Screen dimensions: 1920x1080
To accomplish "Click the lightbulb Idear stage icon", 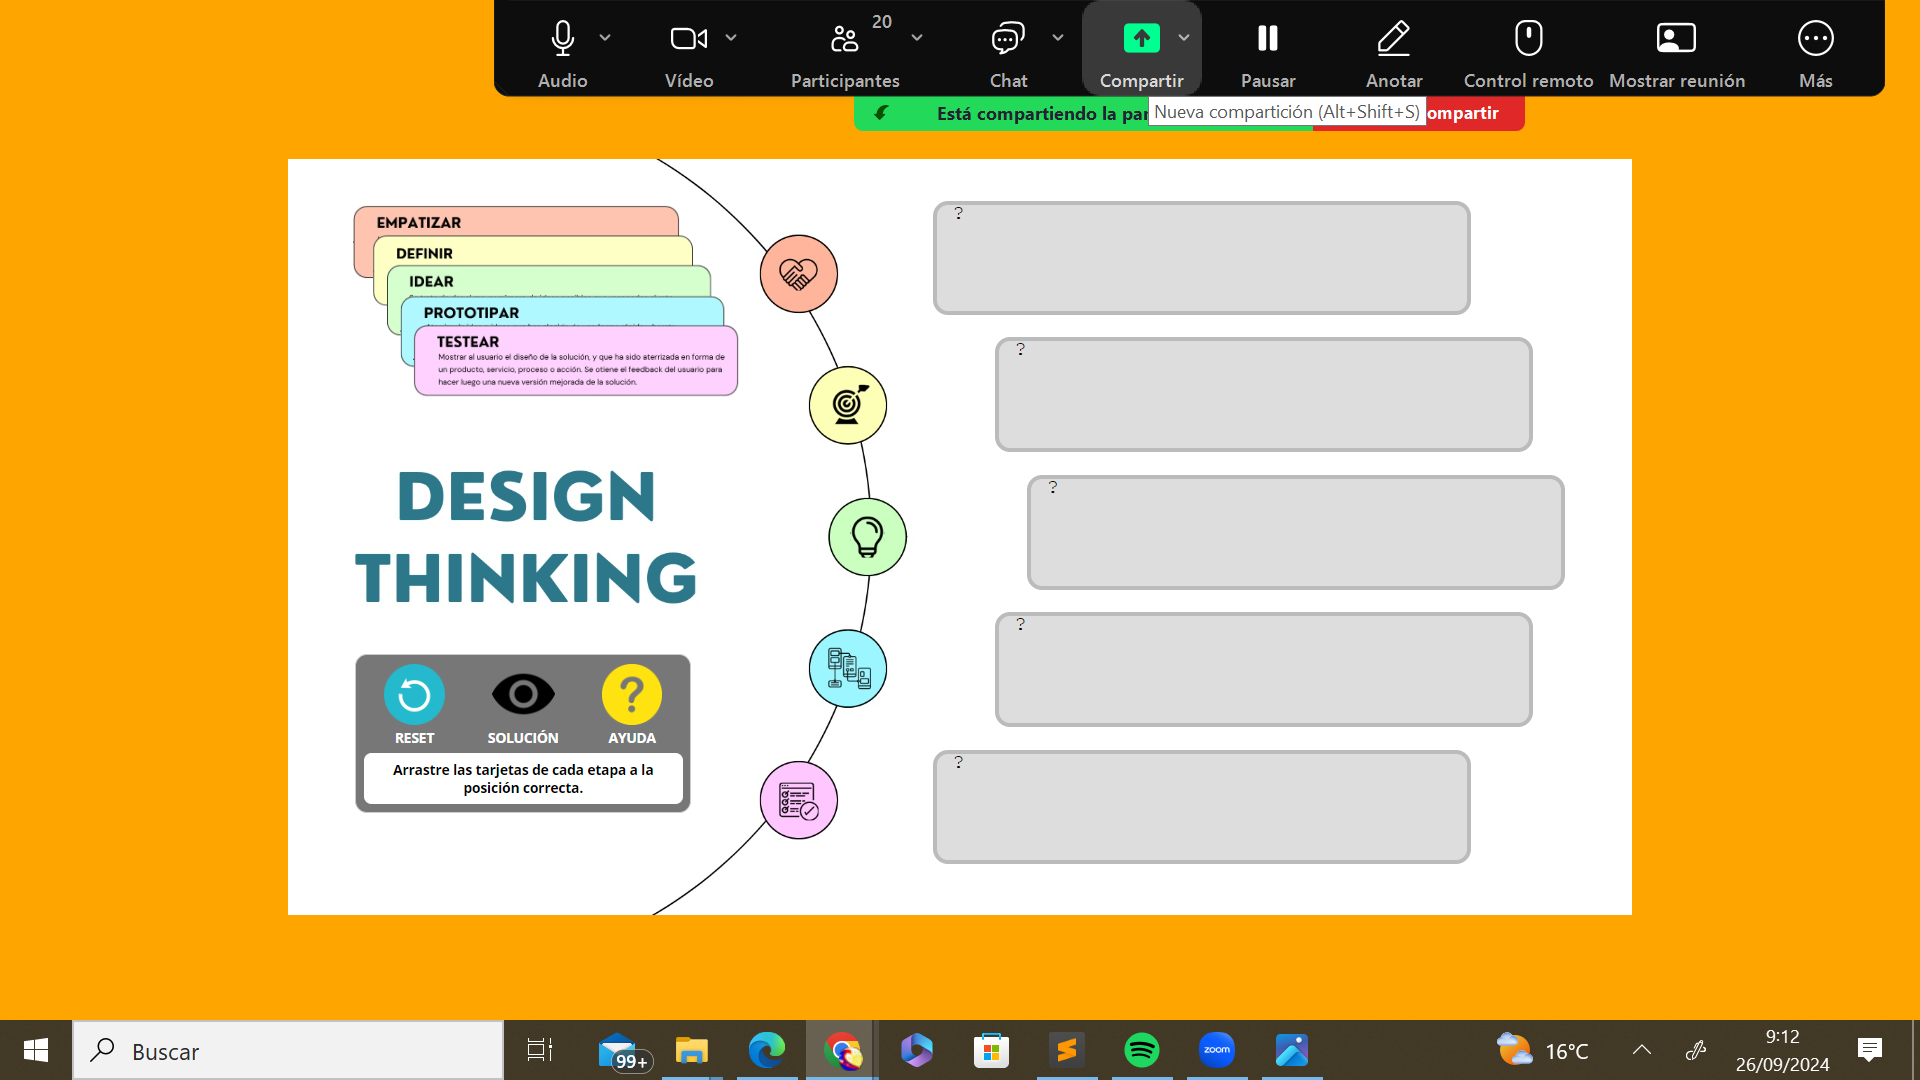I will tap(867, 537).
